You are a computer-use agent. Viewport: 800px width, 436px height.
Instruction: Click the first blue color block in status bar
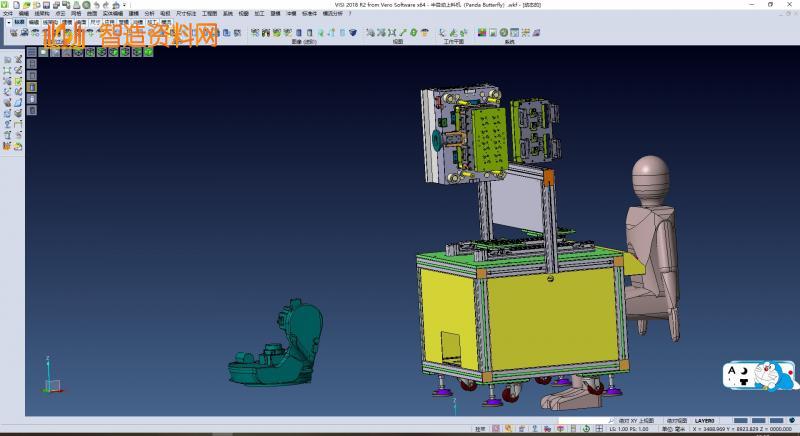(741, 421)
